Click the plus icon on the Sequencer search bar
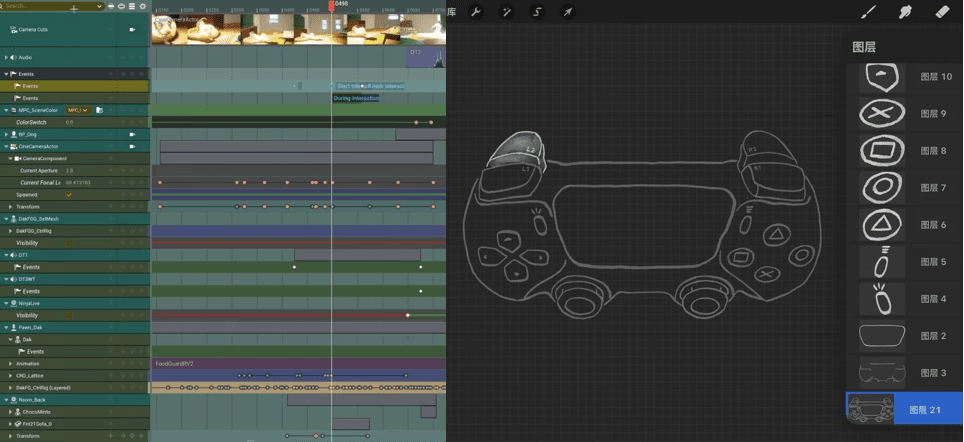This screenshot has height=442, width=964. tap(74, 9)
